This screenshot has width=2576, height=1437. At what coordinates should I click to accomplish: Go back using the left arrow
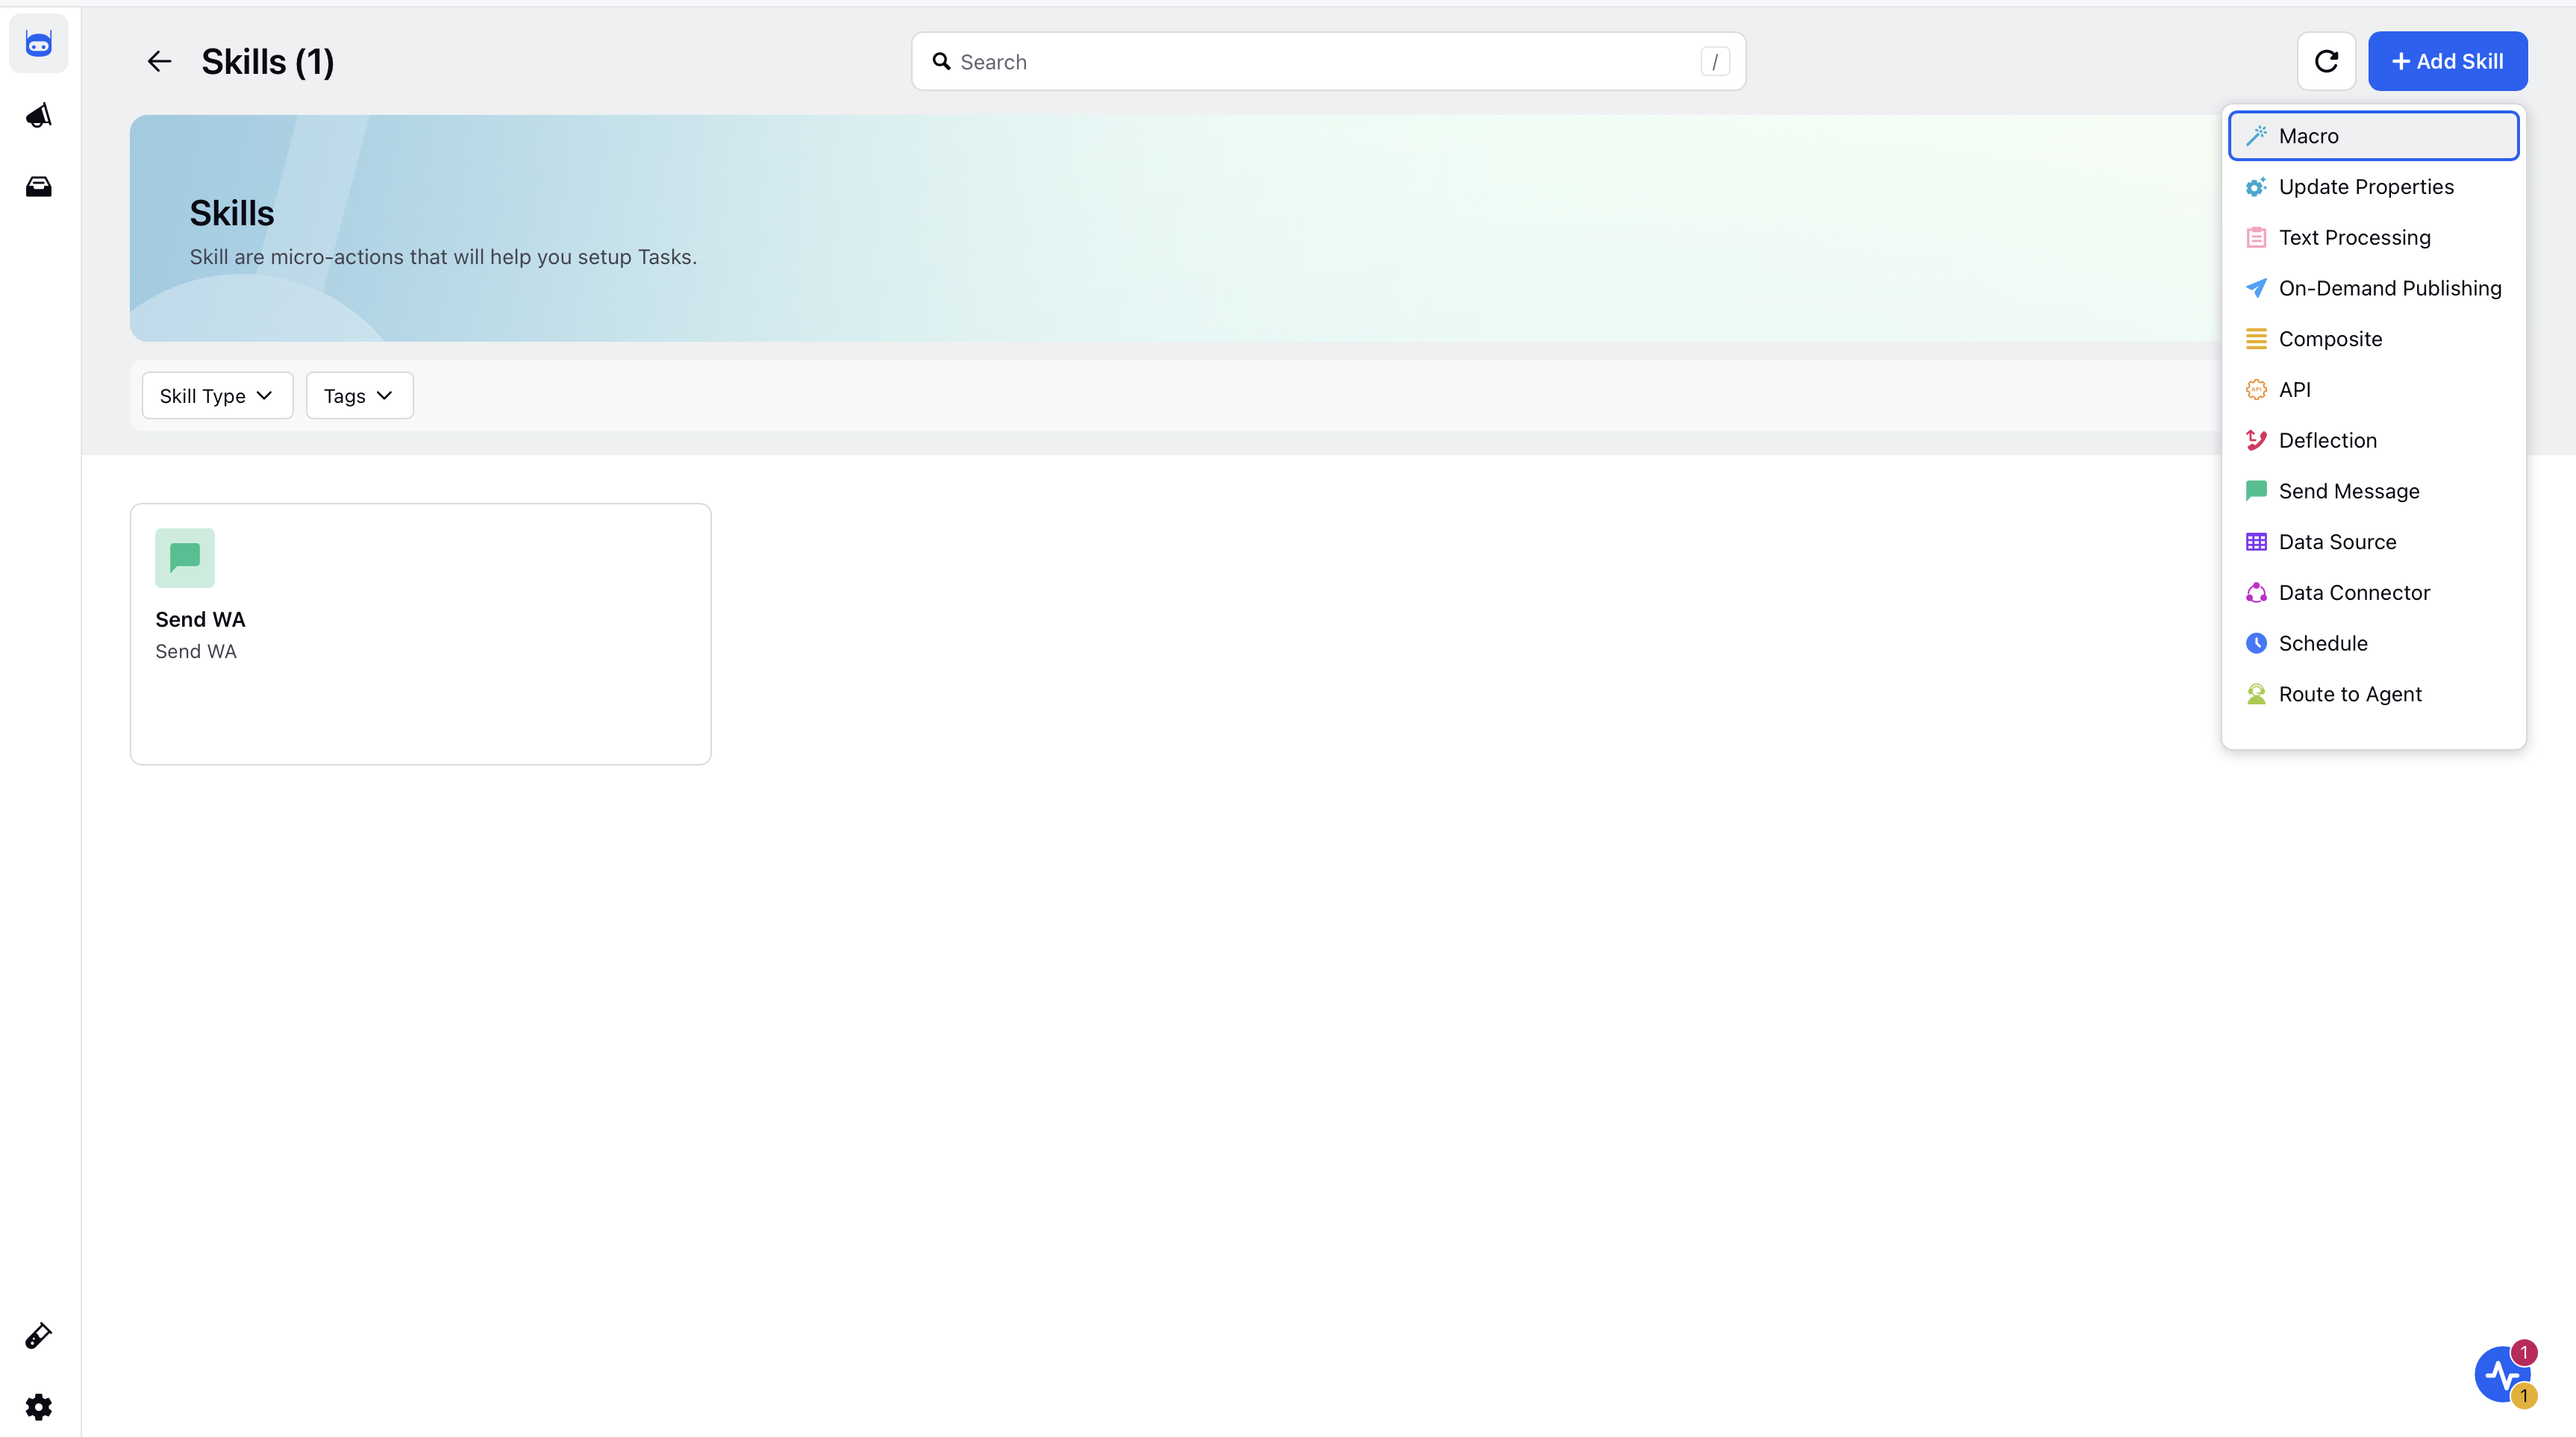coord(160,62)
